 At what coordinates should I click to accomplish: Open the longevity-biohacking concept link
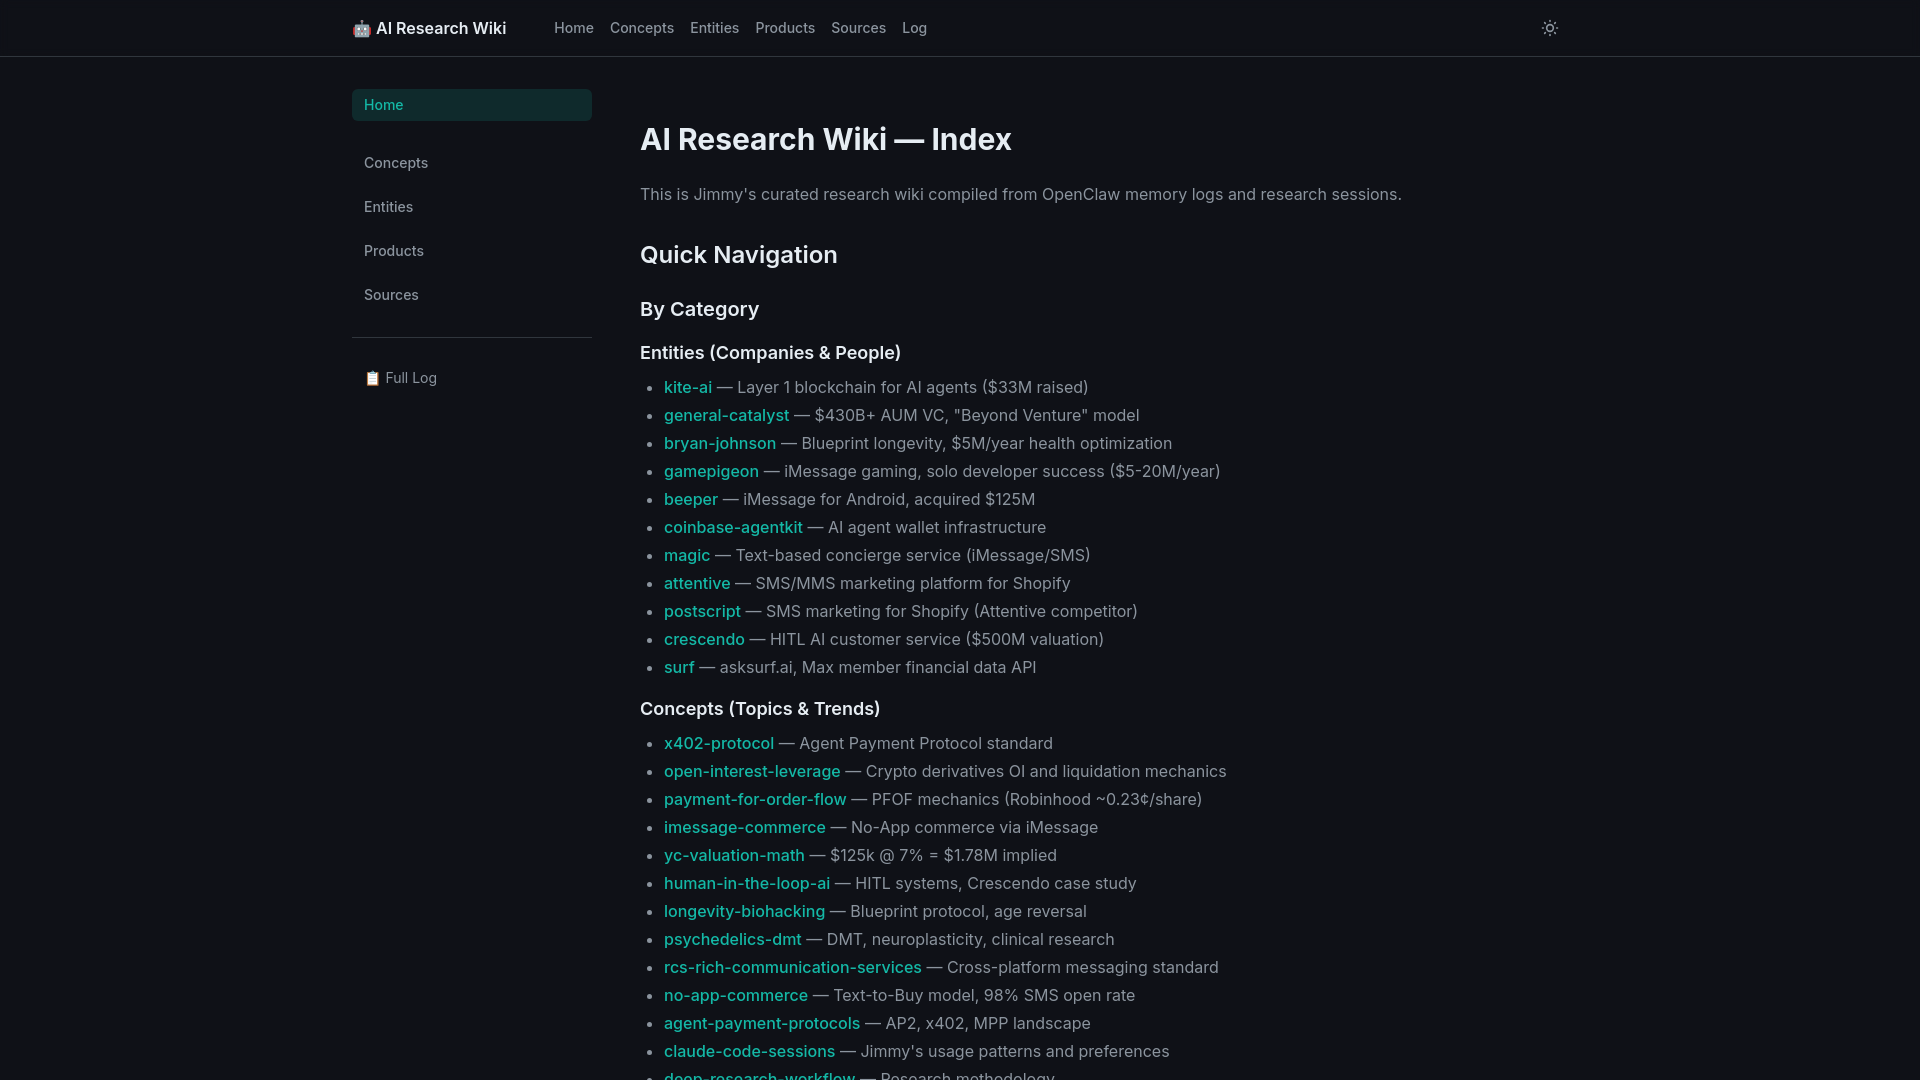(744, 911)
